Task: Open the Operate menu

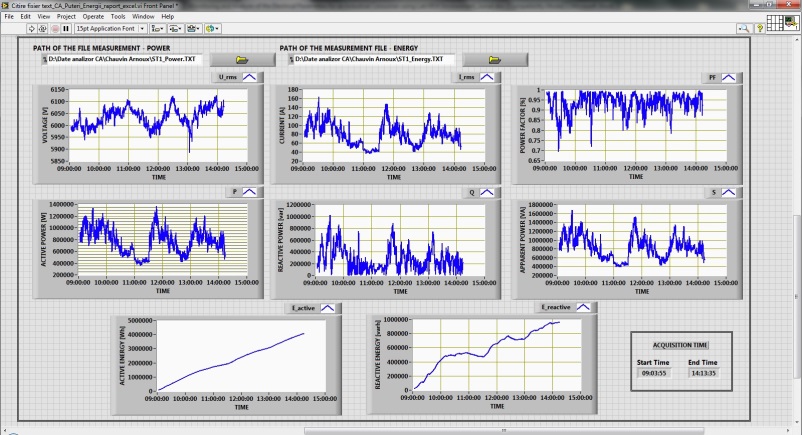Action: [91, 17]
